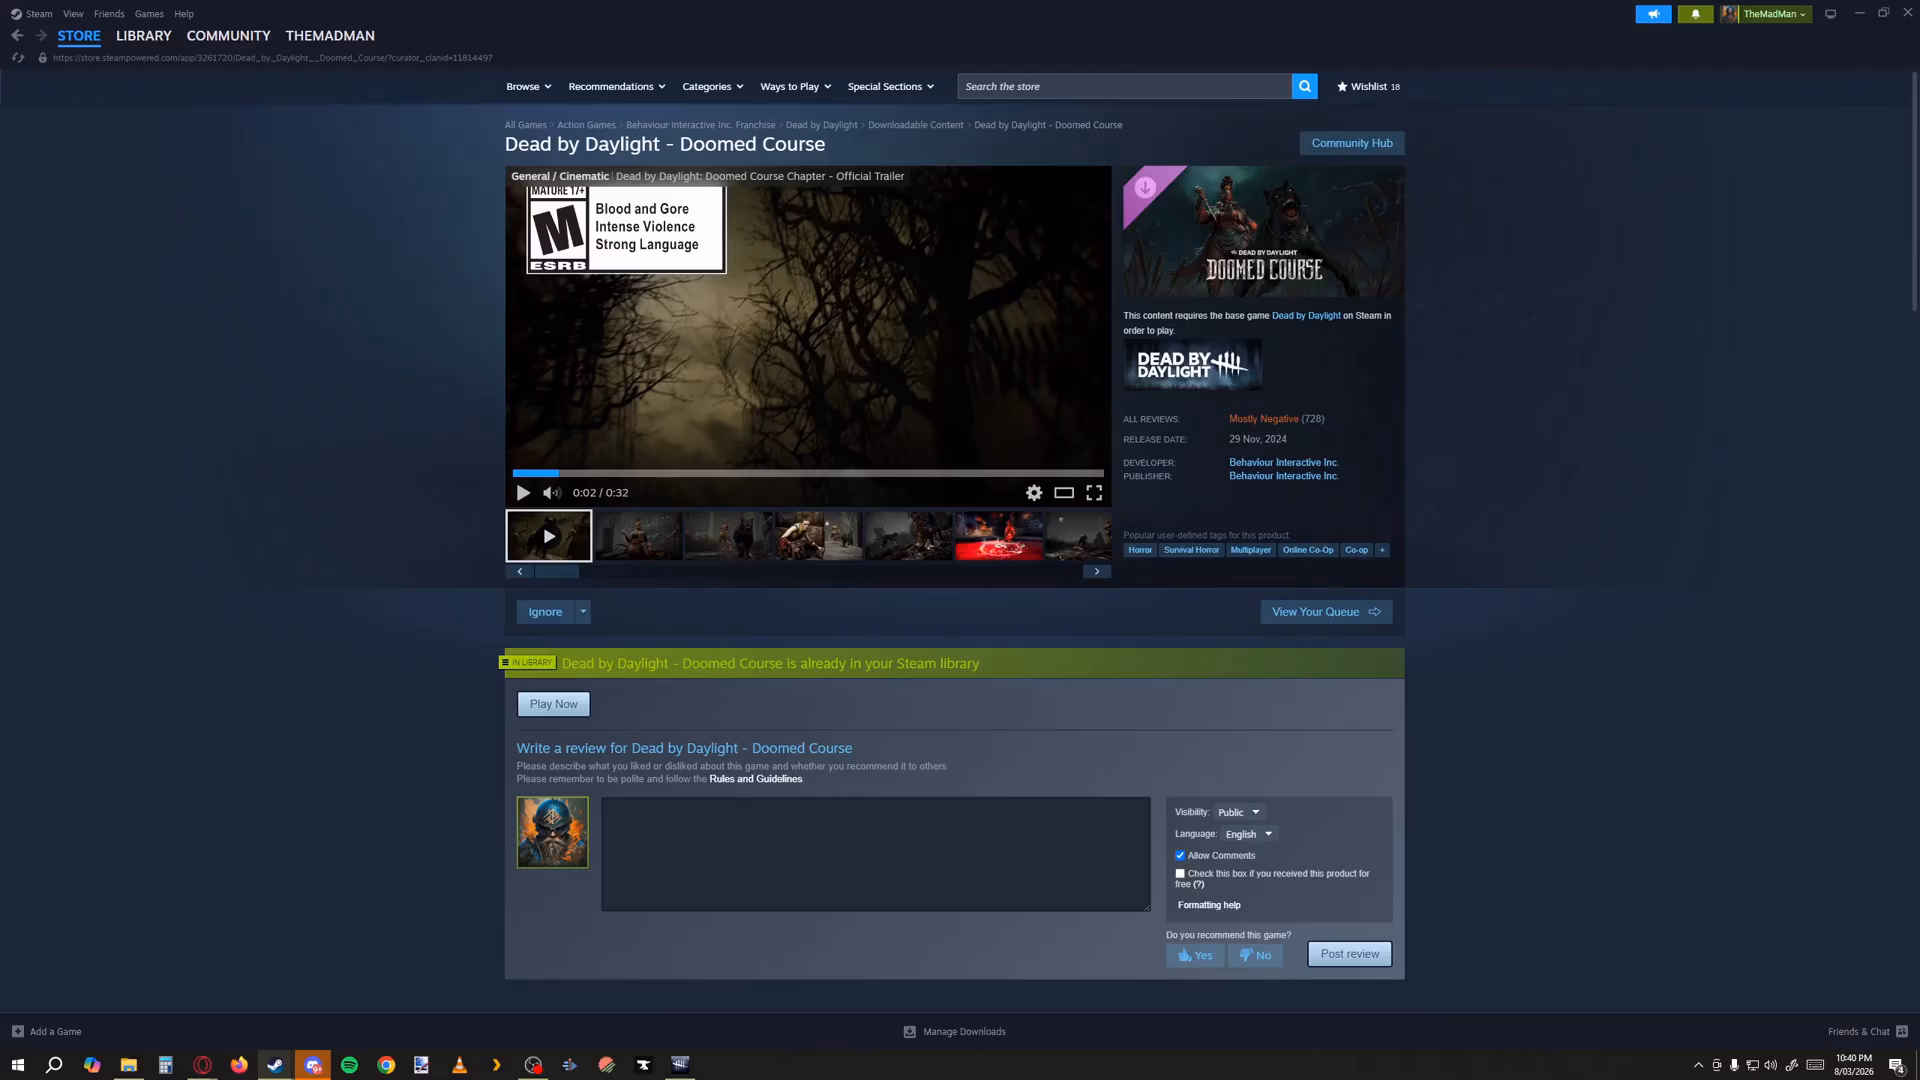1920x1080 pixels.
Task: Select No thumbs down recommendation
Action: (1255, 955)
